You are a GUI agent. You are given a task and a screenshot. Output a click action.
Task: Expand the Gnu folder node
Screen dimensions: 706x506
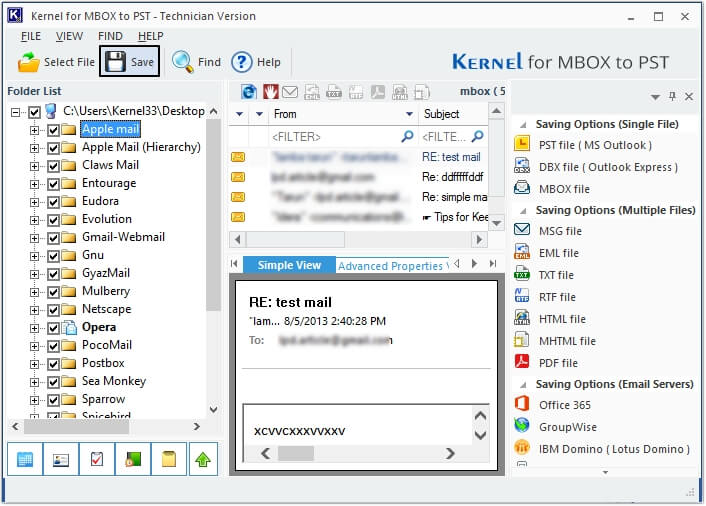click(34, 256)
